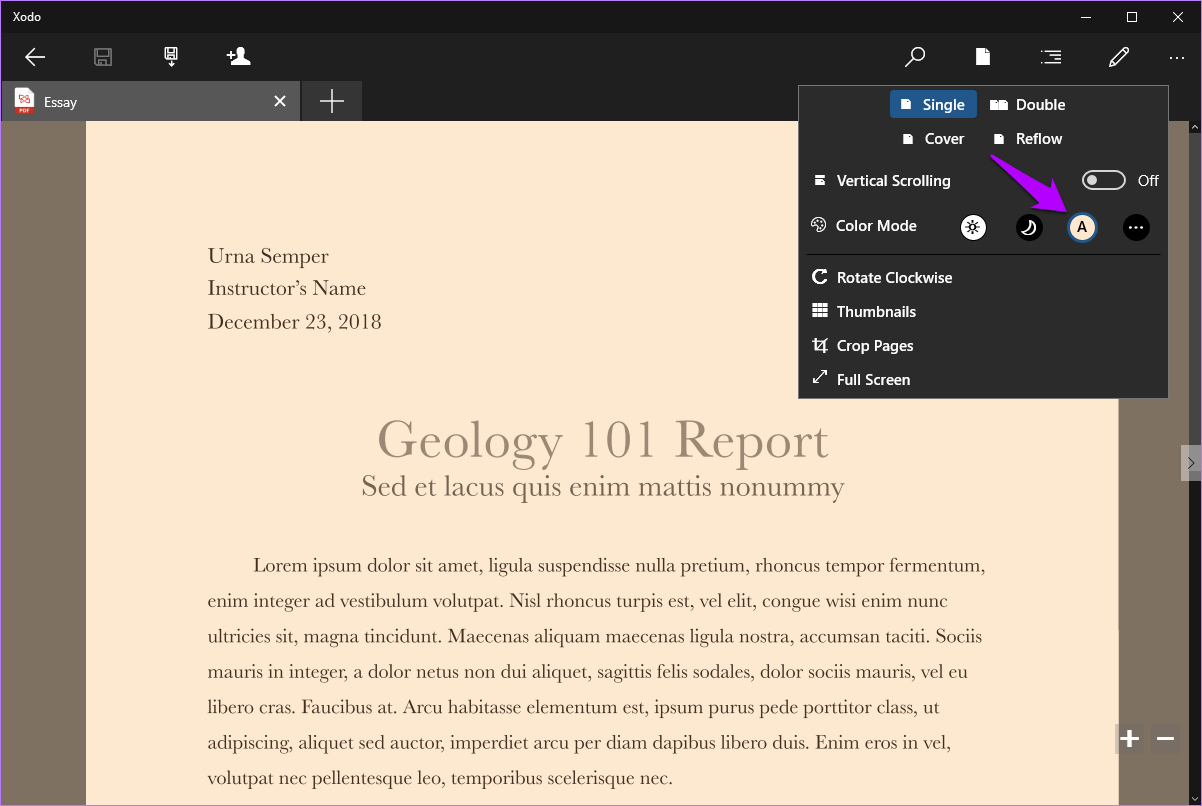Viewport: 1202px width, 806px height.
Task: Open custom color mode options
Action: click(1135, 227)
